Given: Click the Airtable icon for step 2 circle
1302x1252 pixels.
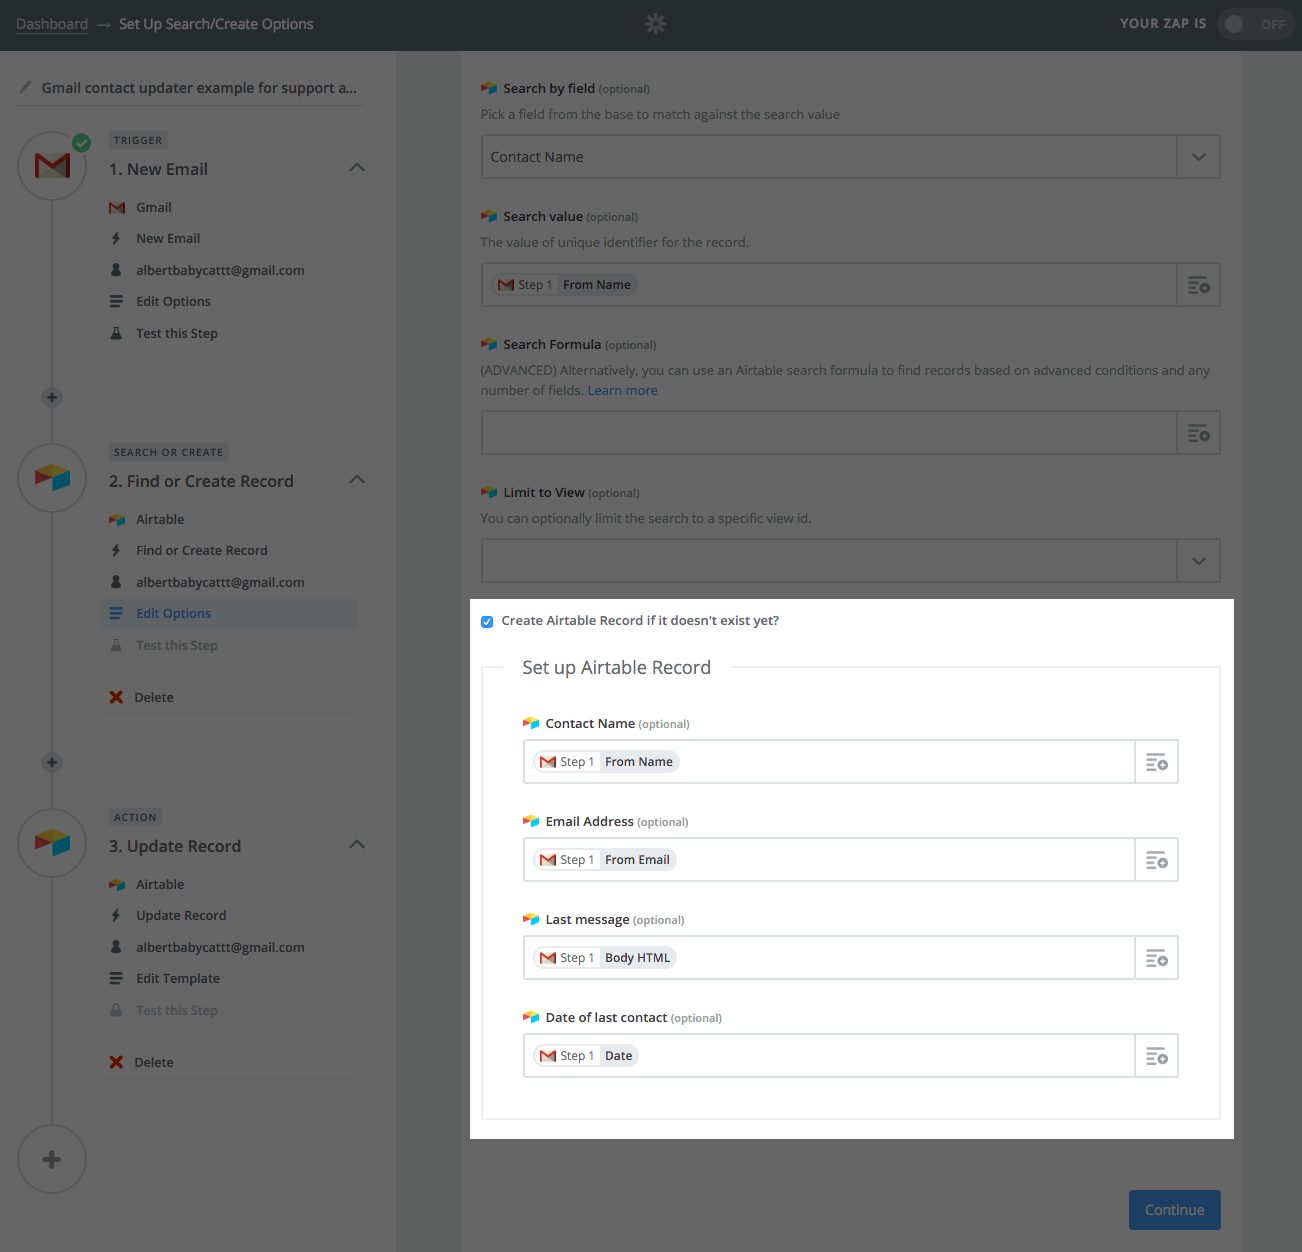Looking at the screenshot, I should pos(52,478).
